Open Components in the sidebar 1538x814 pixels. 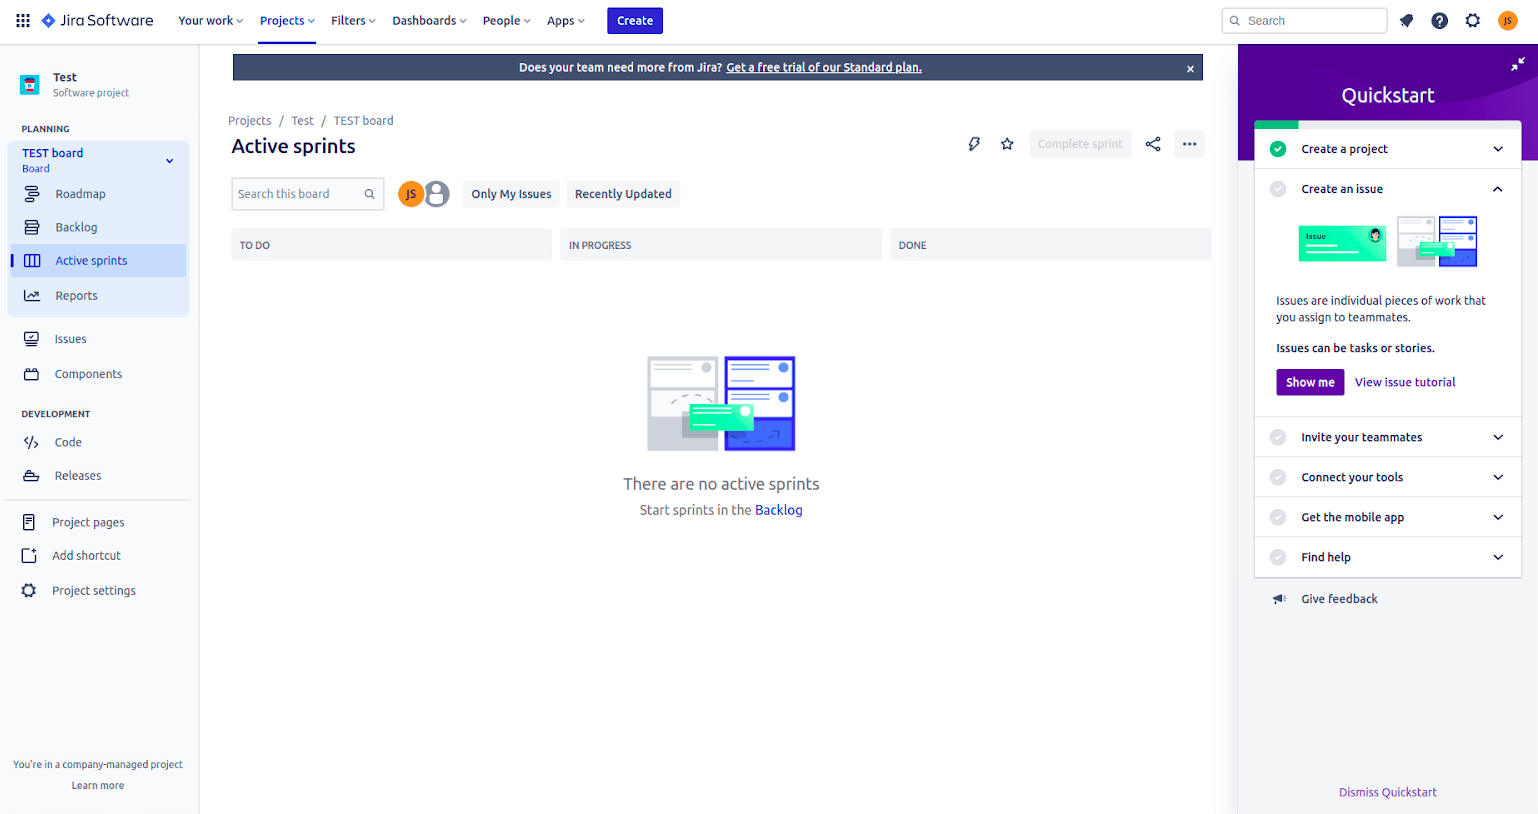tap(98, 374)
